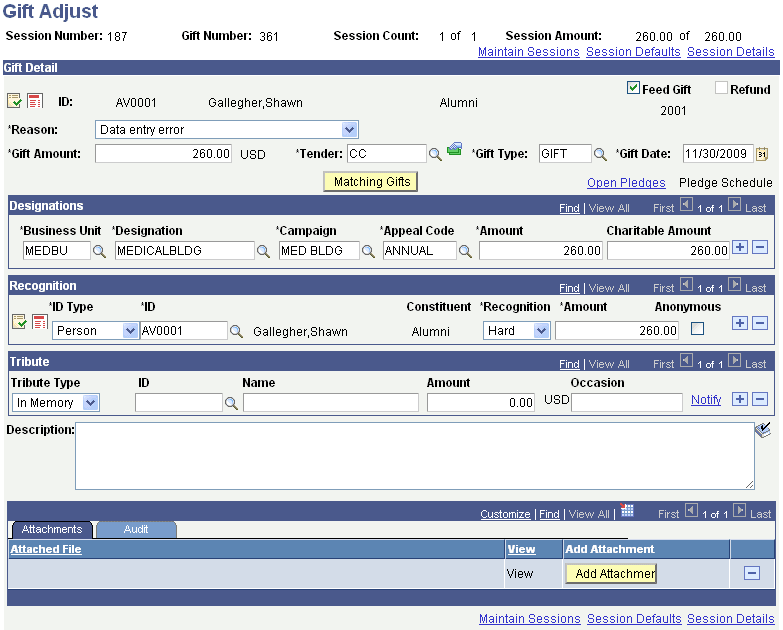Image resolution: width=783 pixels, height=630 pixels.
Task: Go to next Attachments row arrow
Action: coord(739,510)
